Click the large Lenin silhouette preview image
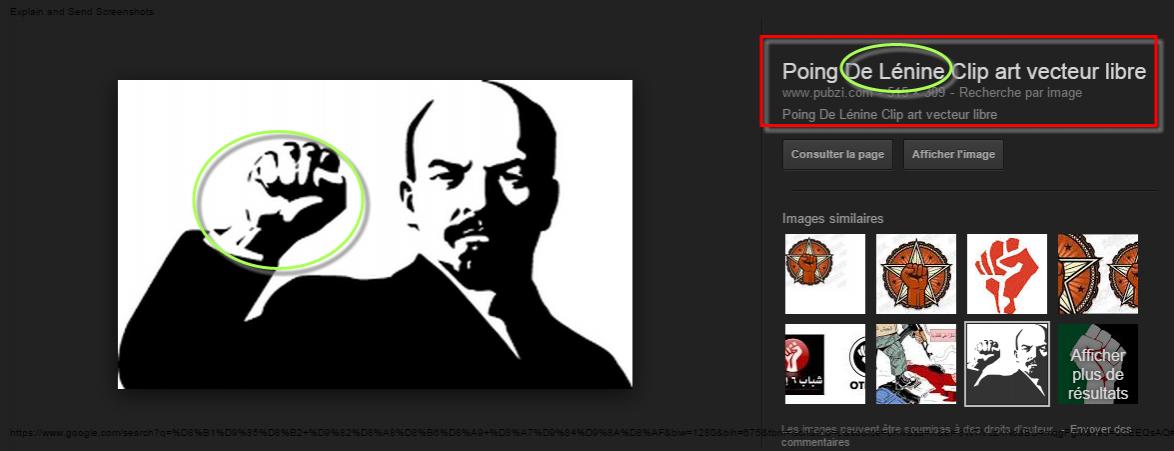 click(x=375, y=234)
